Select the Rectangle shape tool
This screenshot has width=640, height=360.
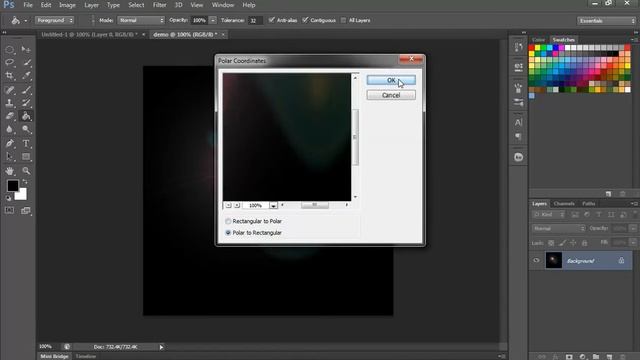26,157
